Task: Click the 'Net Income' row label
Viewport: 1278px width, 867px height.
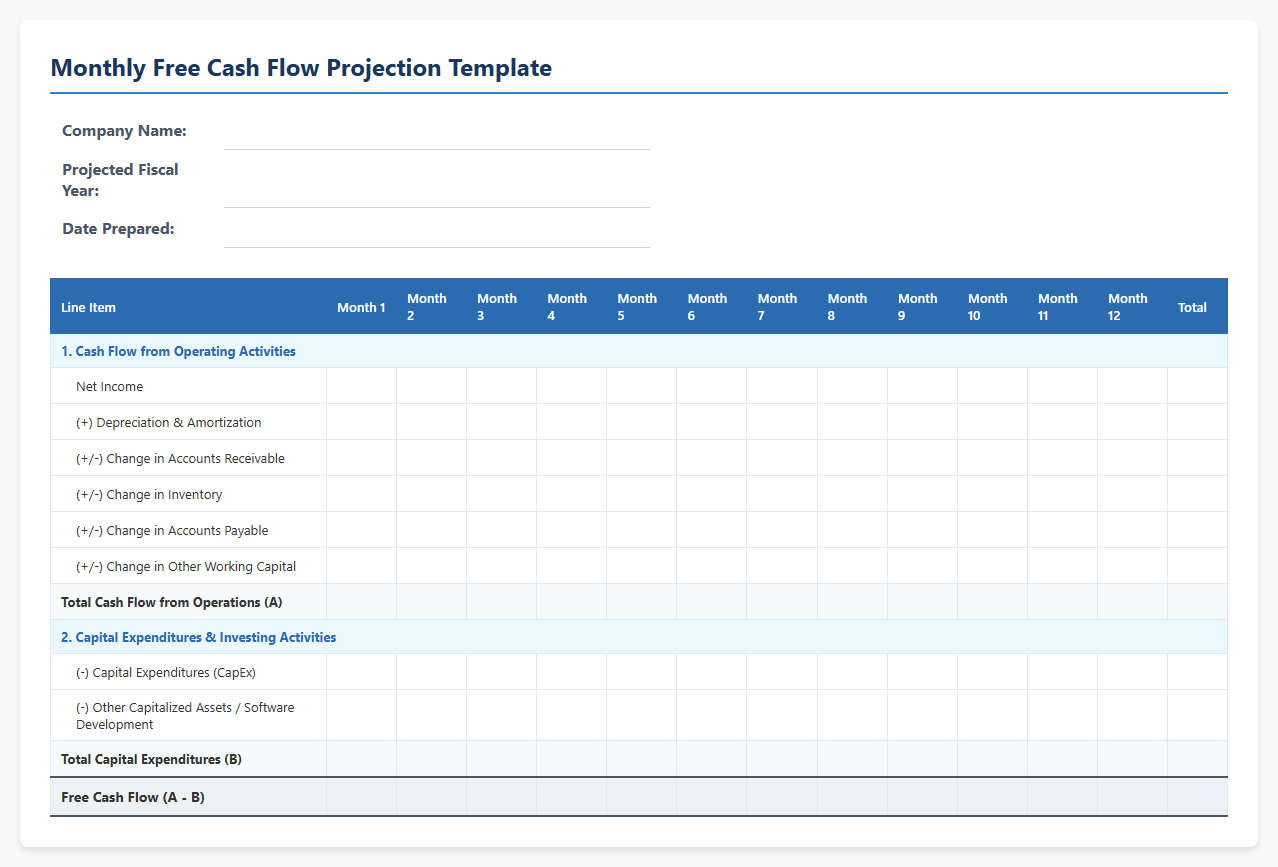Action: point(109,386)
